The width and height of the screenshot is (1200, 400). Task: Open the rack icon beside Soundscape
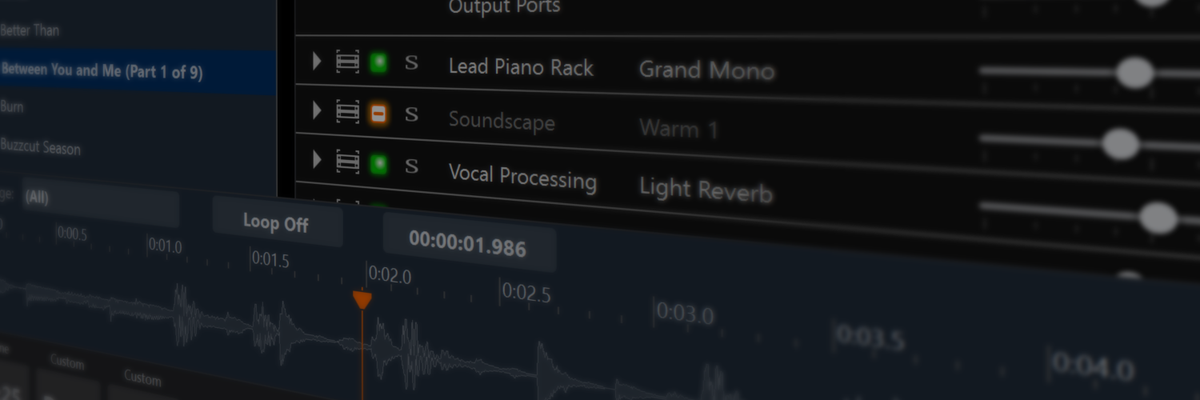point(347,111)
